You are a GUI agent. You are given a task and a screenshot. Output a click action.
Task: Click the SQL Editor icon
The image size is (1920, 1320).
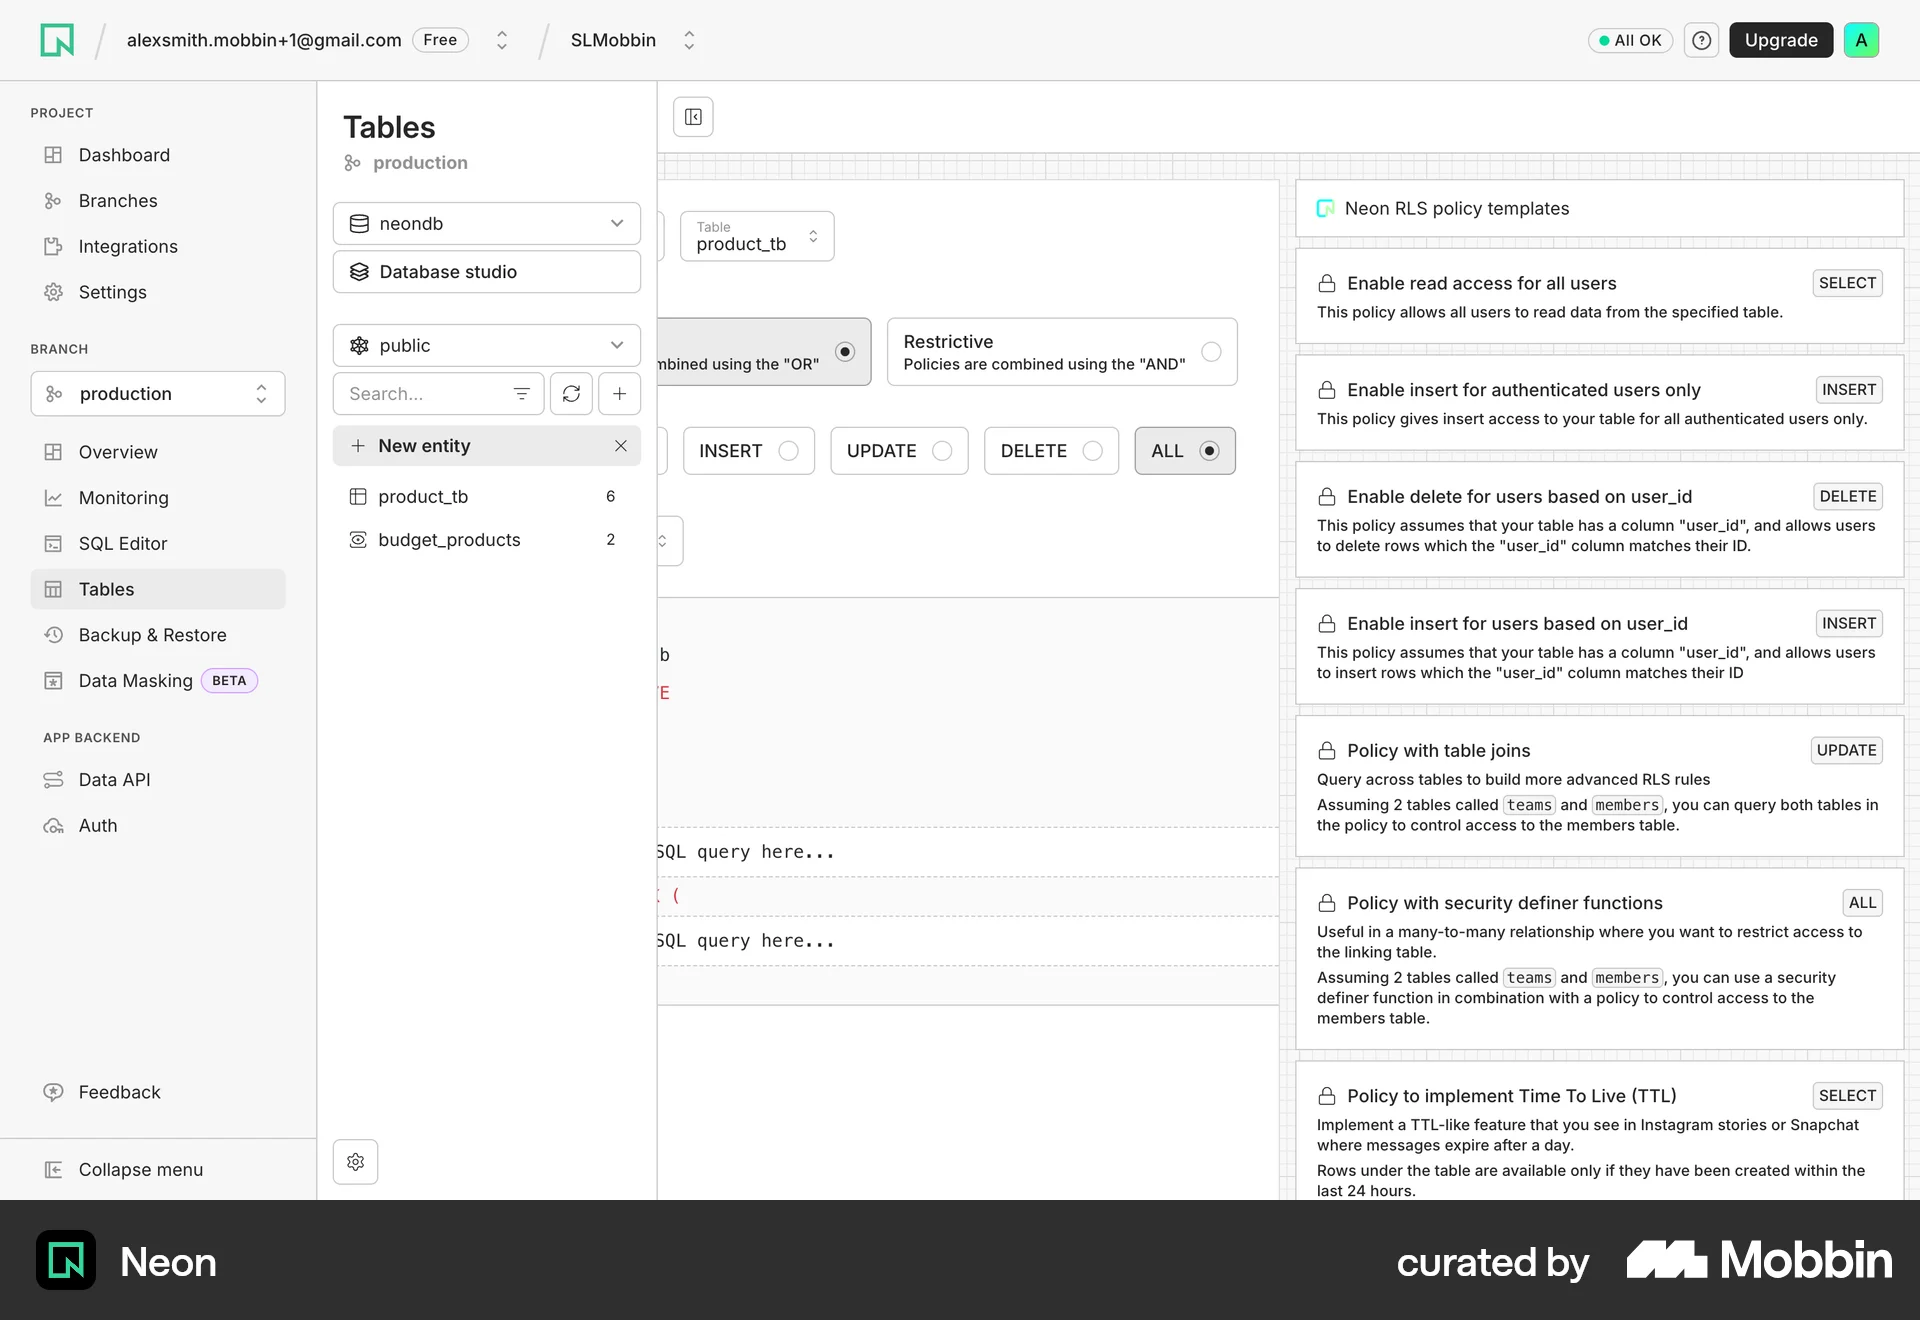pyautogui.click(x=53, y=544)
